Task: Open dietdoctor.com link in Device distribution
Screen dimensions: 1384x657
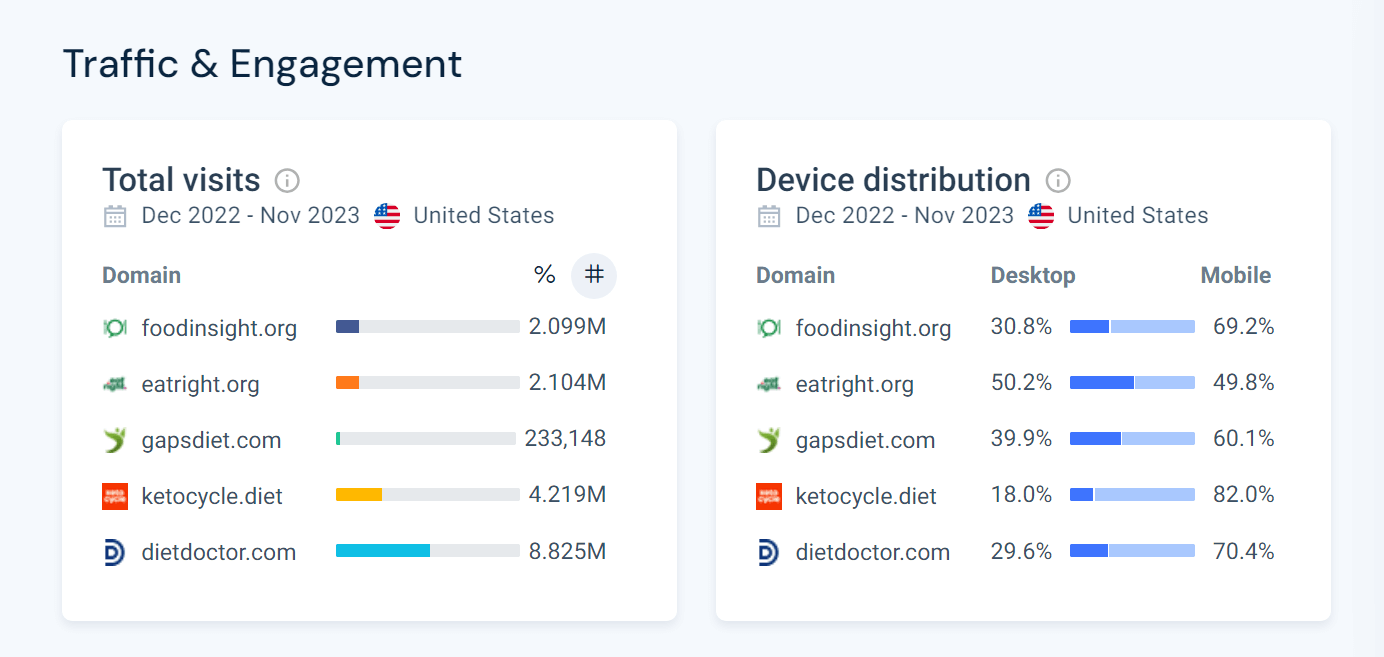Action: [x=873, y=552]
